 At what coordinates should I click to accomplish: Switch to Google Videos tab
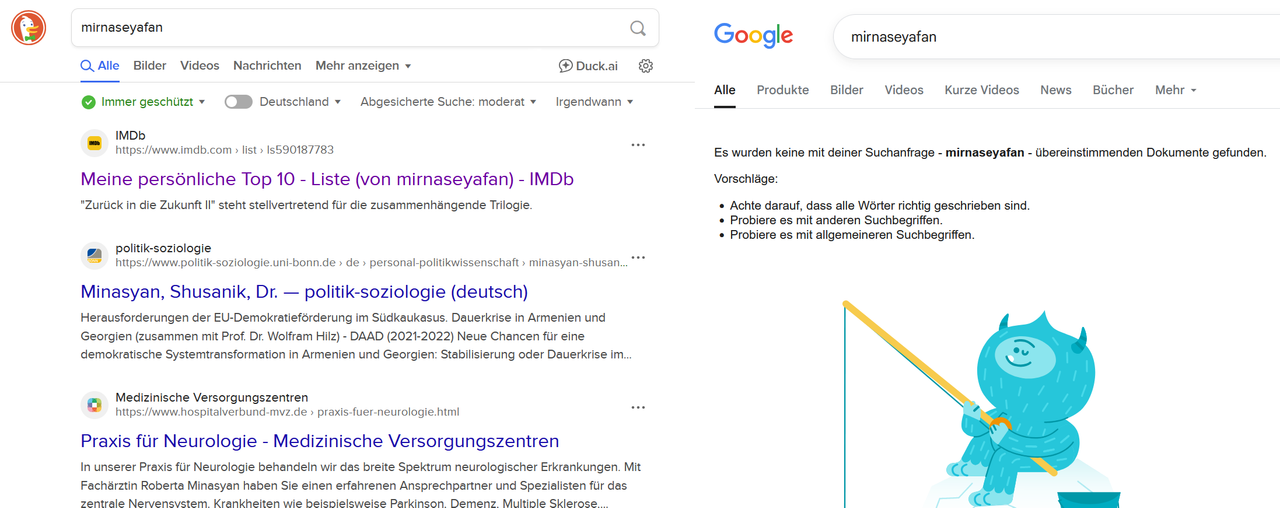904,90
